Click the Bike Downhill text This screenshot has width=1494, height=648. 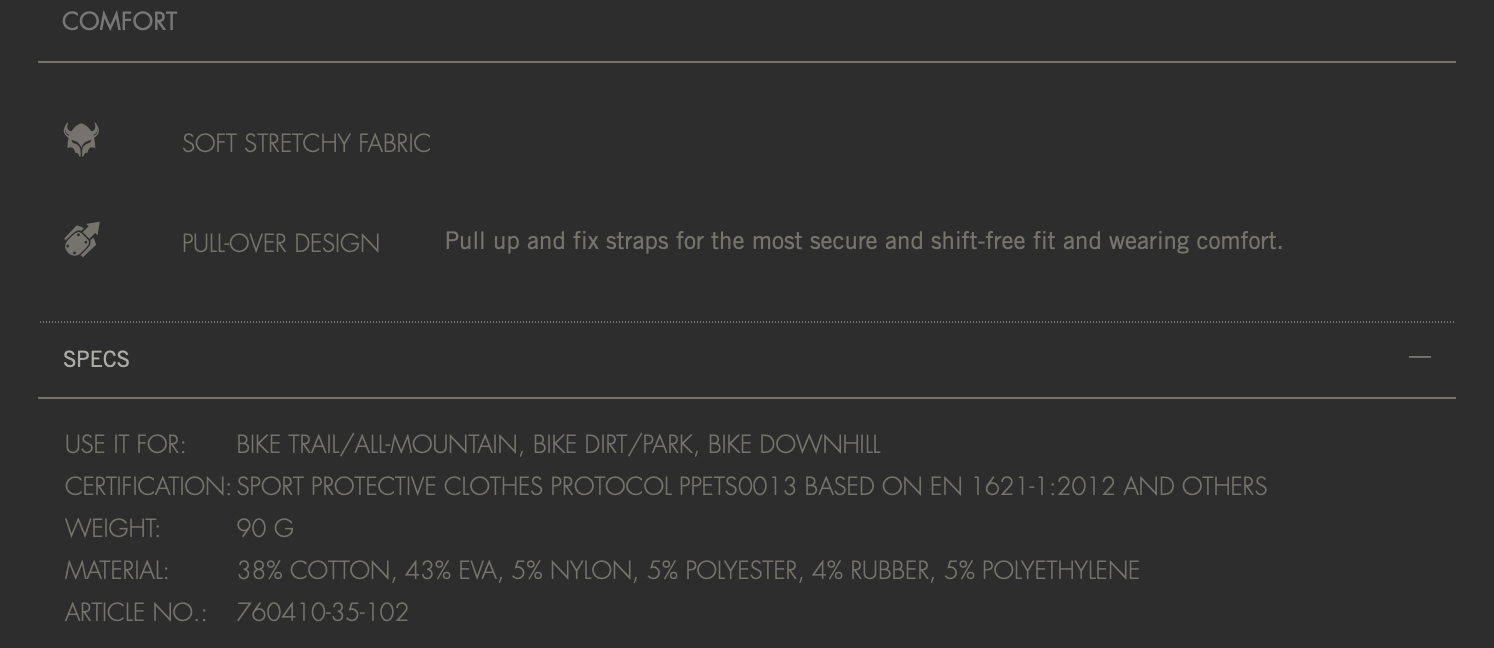pyautogui.click(x=794, y=444)
